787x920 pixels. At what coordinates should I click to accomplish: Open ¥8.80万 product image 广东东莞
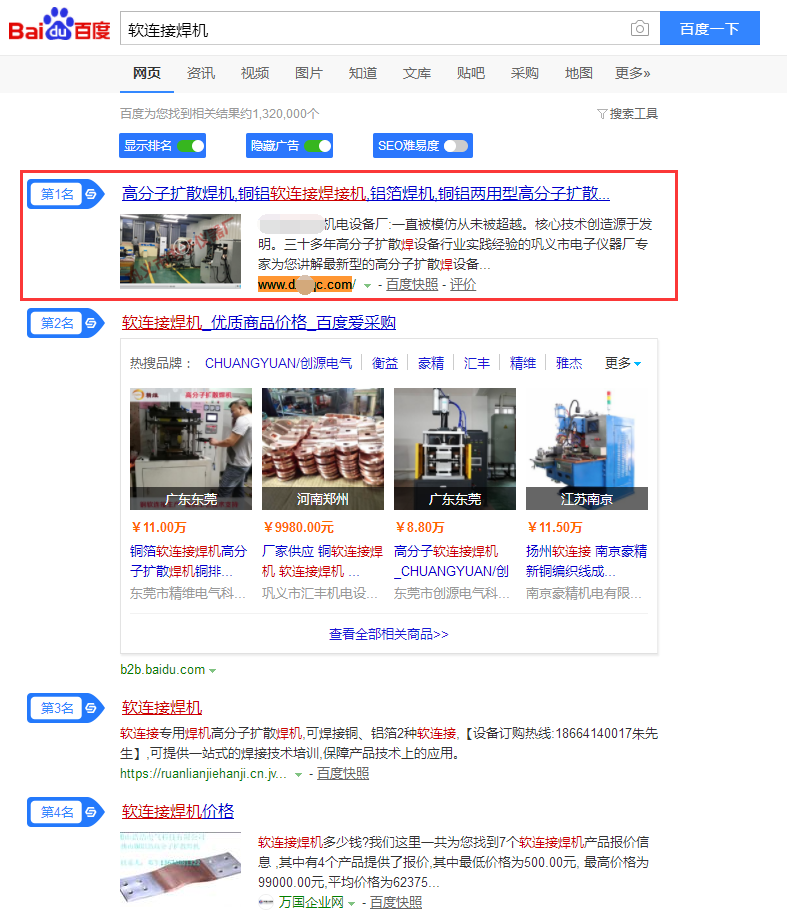pos(455,449)
